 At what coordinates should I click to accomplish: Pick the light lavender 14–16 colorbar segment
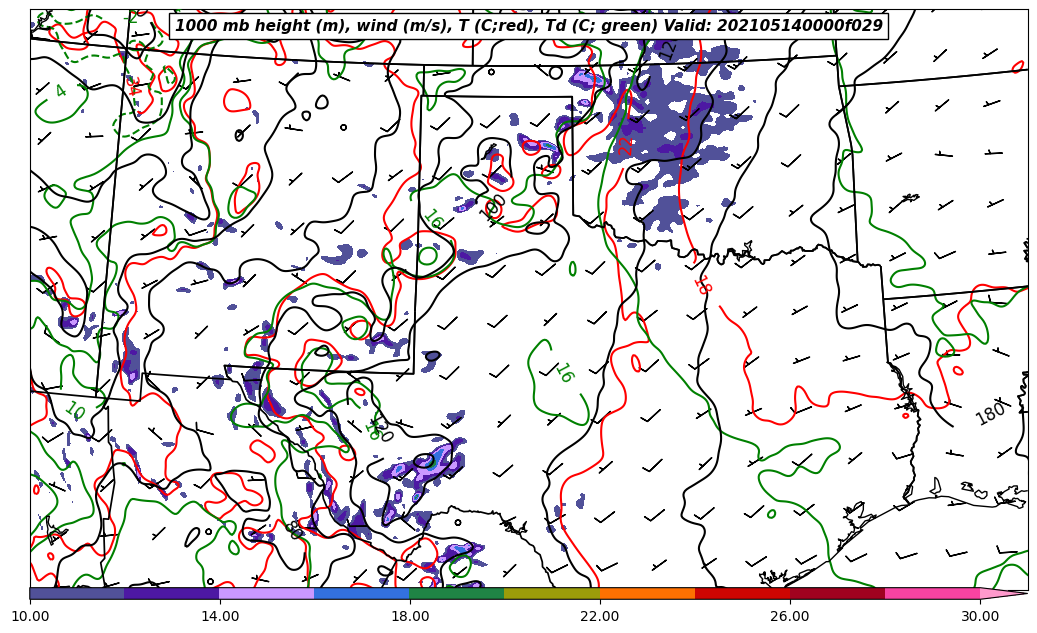[267, 593]
